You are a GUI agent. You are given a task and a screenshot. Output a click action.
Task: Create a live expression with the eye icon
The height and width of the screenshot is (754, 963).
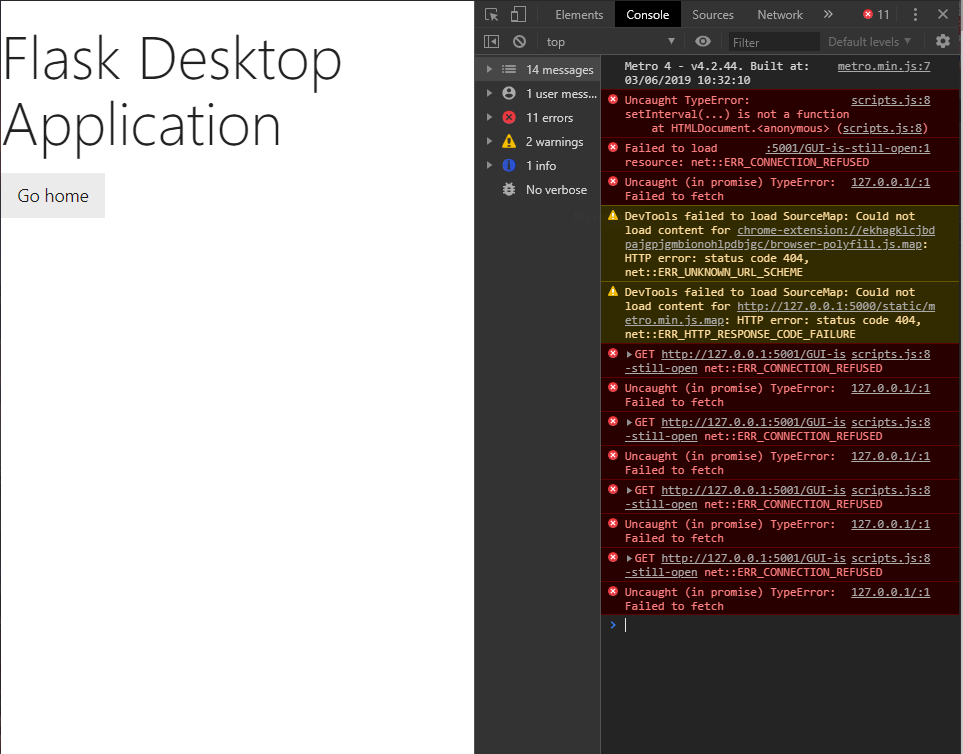click(x=703, y=41)
